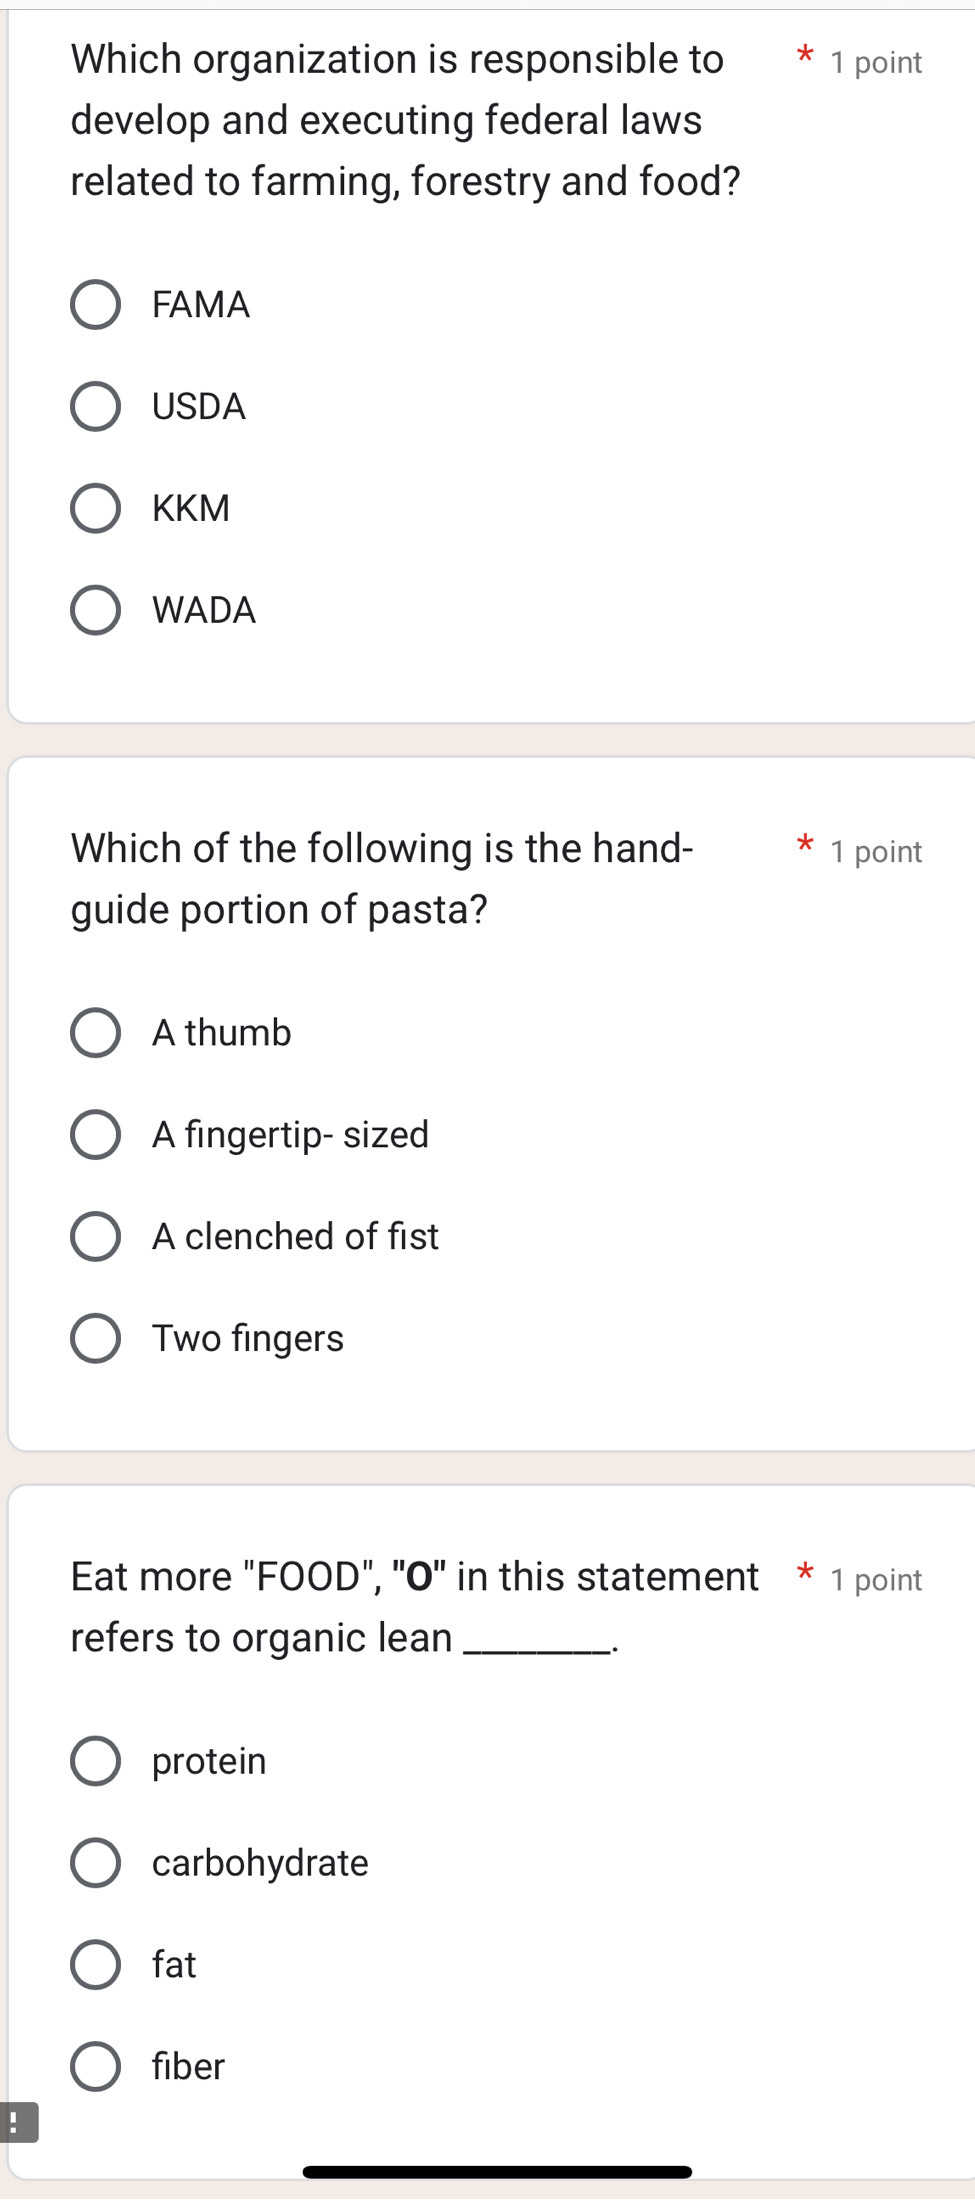Select USDA as the answer
Image resolution: width=975 pixels, height=2200 pixels.
(x=95, y=406)
